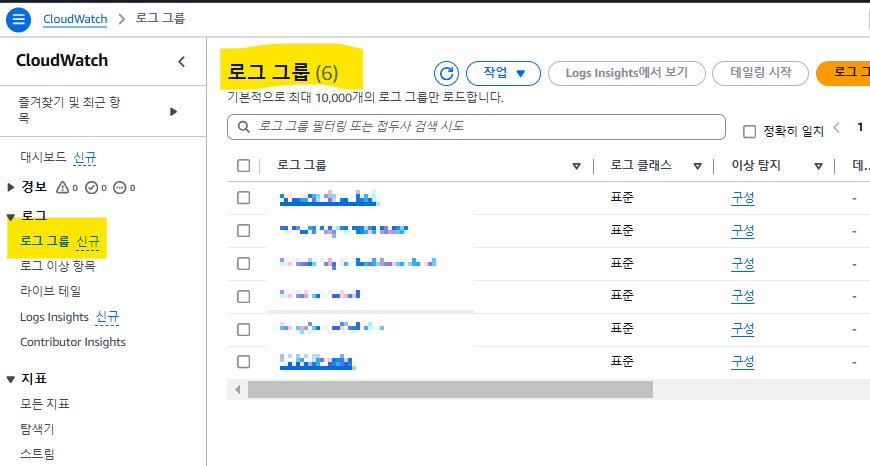Click 구성 link in second row
The width and height of the screenshot is (870, 466).
[742, 231]
